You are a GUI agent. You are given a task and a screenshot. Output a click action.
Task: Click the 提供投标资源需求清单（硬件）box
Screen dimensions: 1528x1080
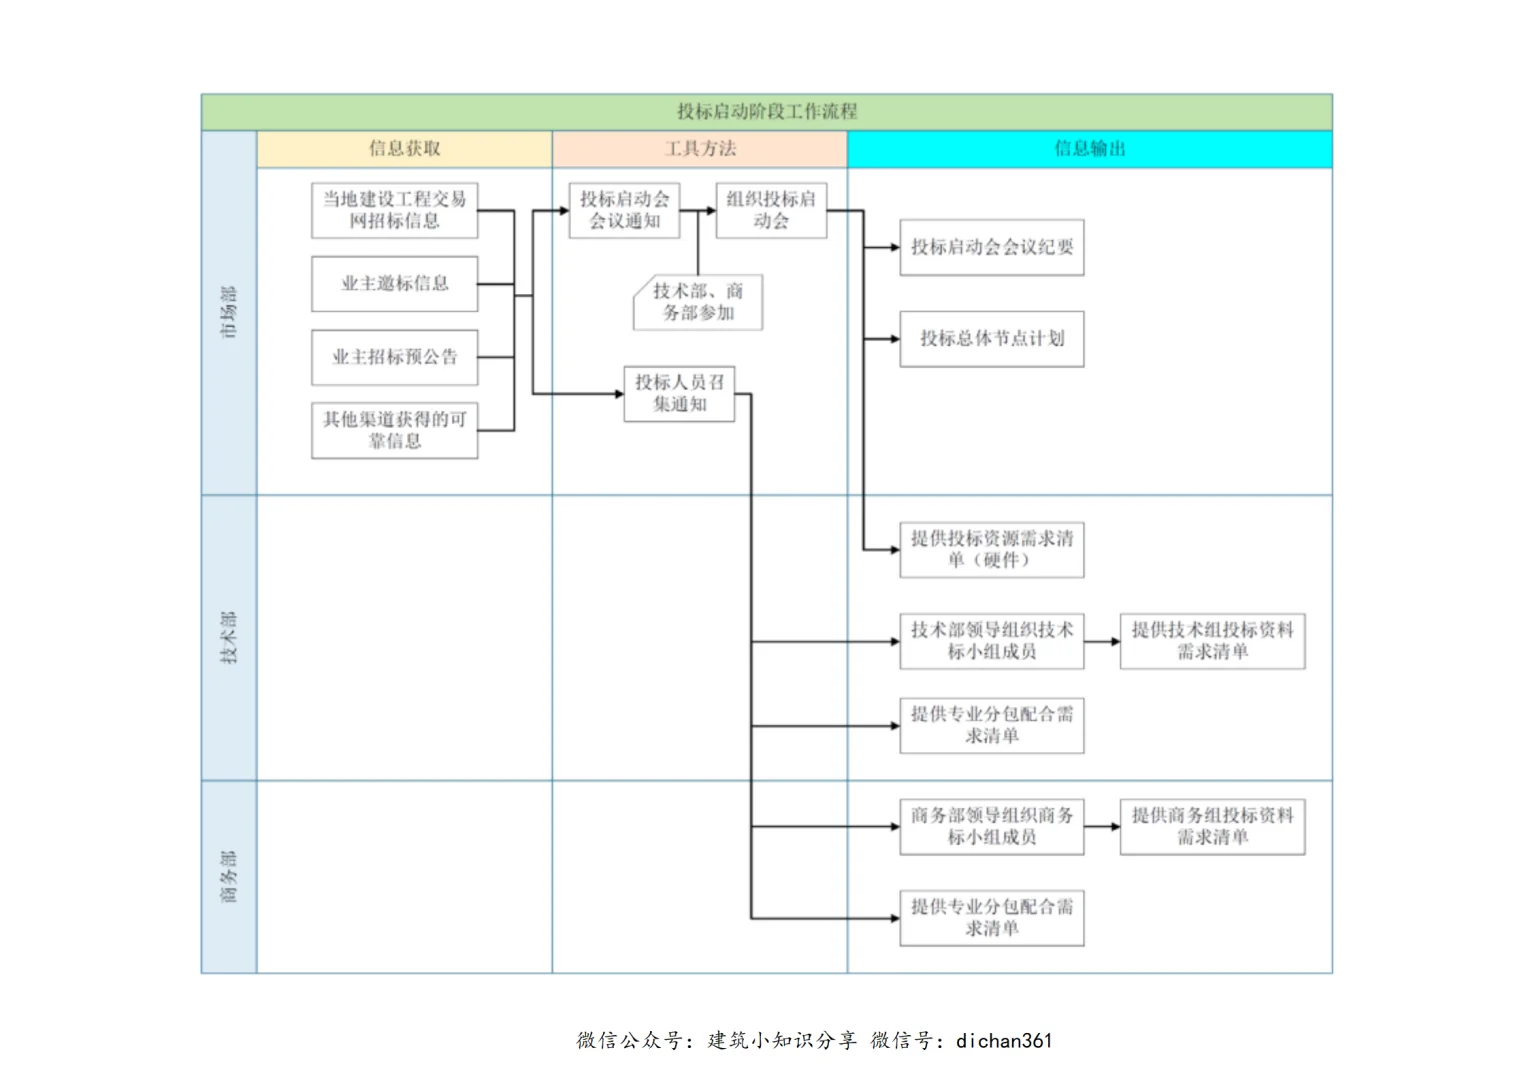coord(991,550)
